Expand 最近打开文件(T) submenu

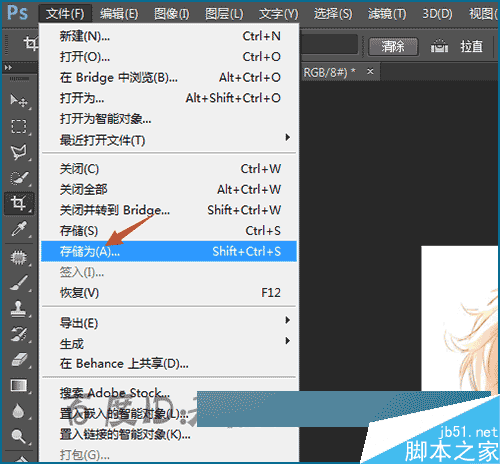169,140
